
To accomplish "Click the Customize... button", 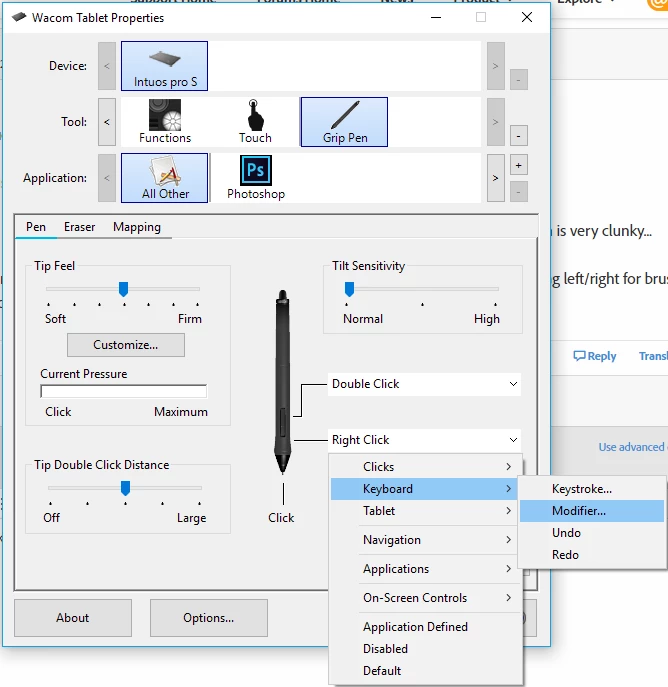I will [126, 345].
